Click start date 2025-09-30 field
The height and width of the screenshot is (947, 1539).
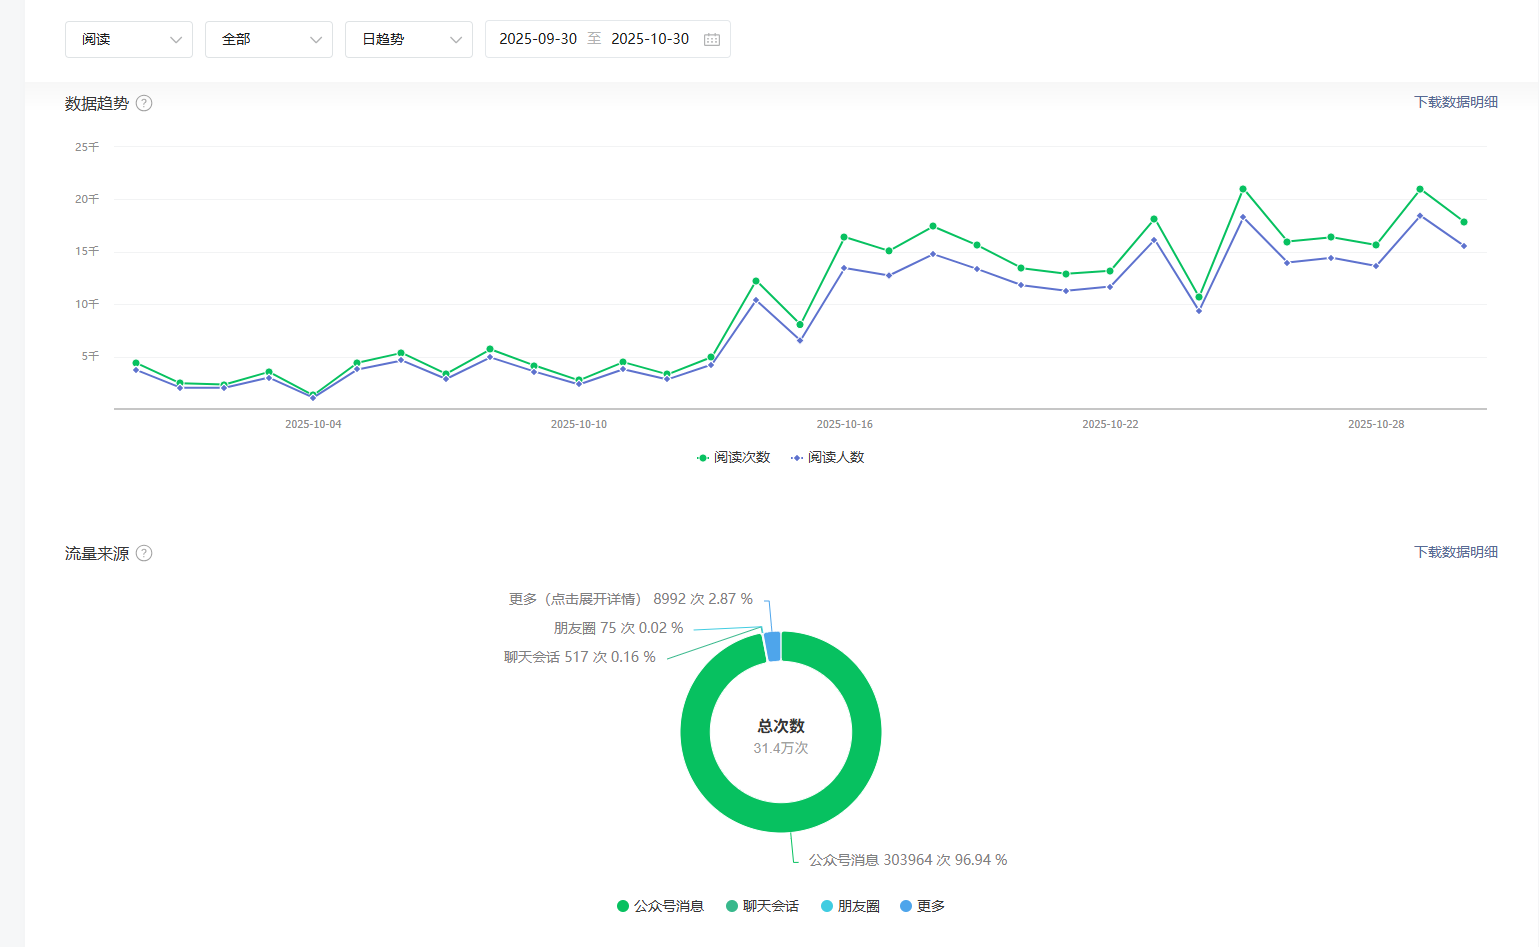pos(538,39)
